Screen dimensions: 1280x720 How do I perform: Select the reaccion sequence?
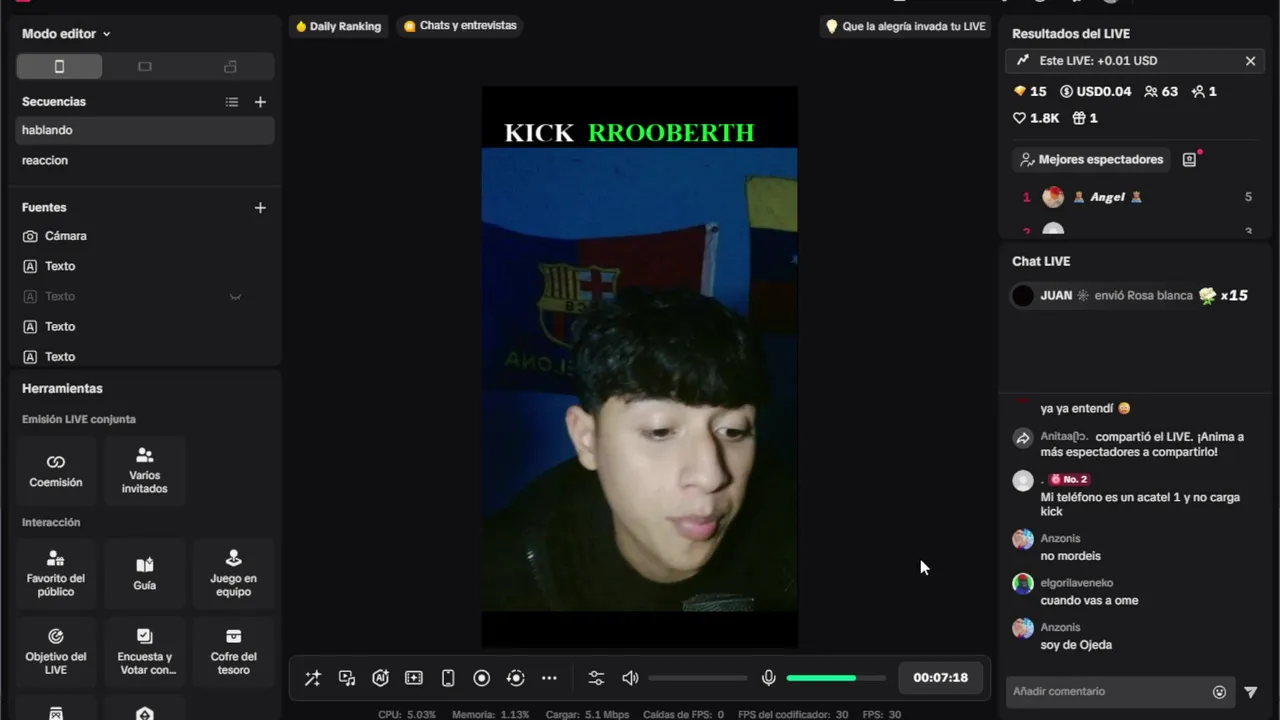click(145, 160)
